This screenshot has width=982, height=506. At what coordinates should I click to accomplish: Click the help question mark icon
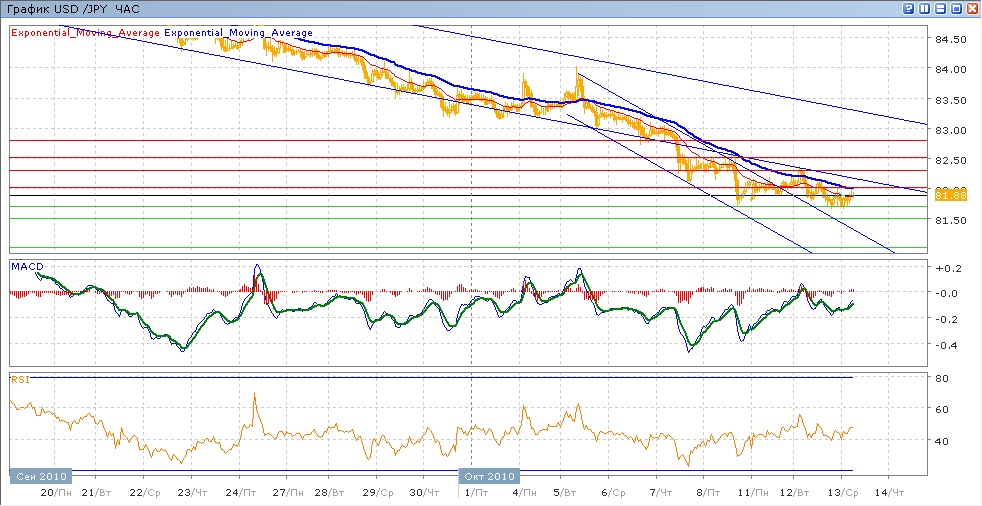pyautogui.click(x=907, y=8)
